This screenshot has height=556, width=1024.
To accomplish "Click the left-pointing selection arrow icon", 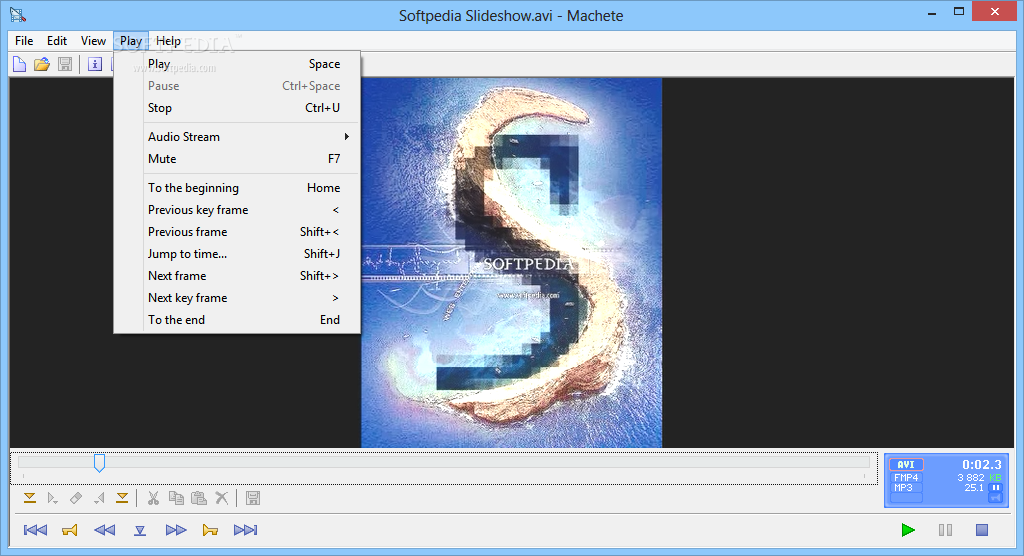I will pyautogui.click(x=99, y=499).
